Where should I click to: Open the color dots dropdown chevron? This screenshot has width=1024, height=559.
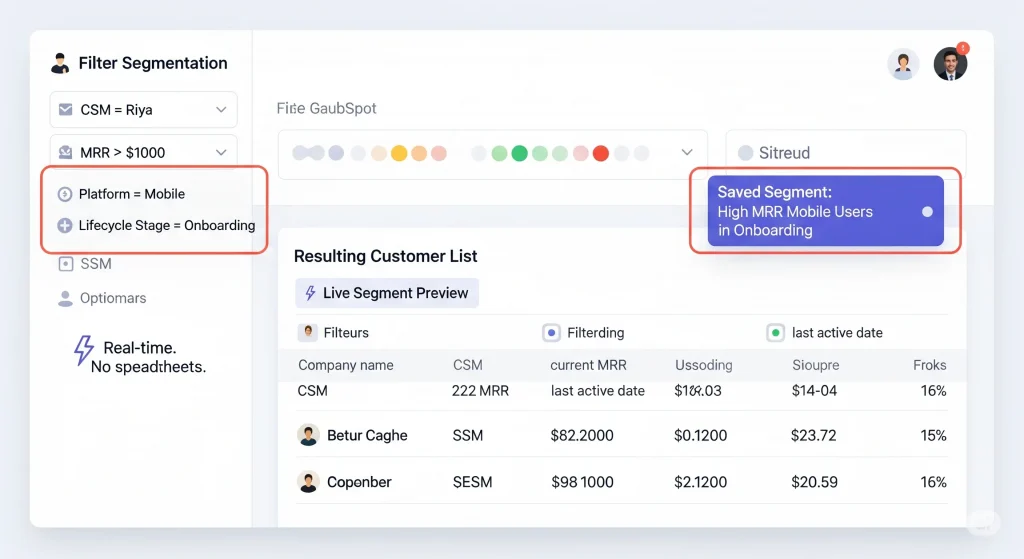(x=687, y=153)
